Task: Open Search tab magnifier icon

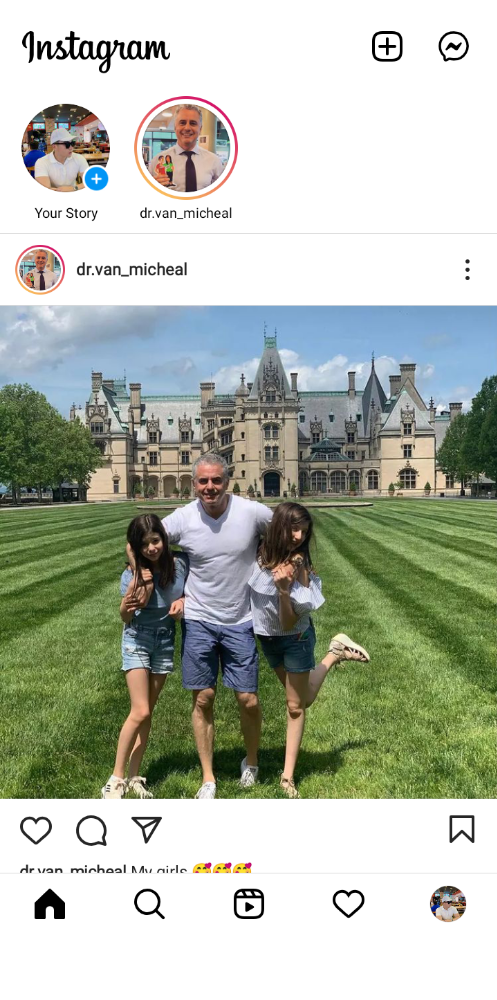Action: pyautogui.click(x=149, y=904)
